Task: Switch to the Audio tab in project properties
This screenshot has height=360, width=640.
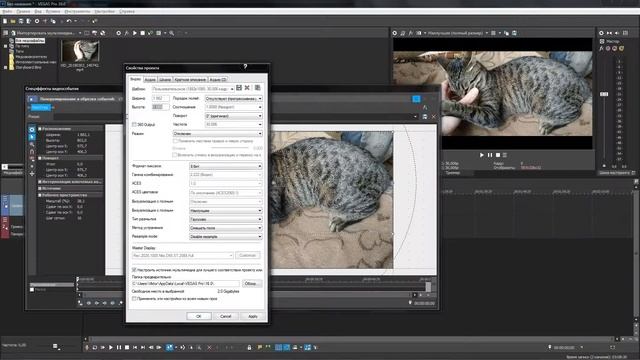Action: [x=150, y=80]
